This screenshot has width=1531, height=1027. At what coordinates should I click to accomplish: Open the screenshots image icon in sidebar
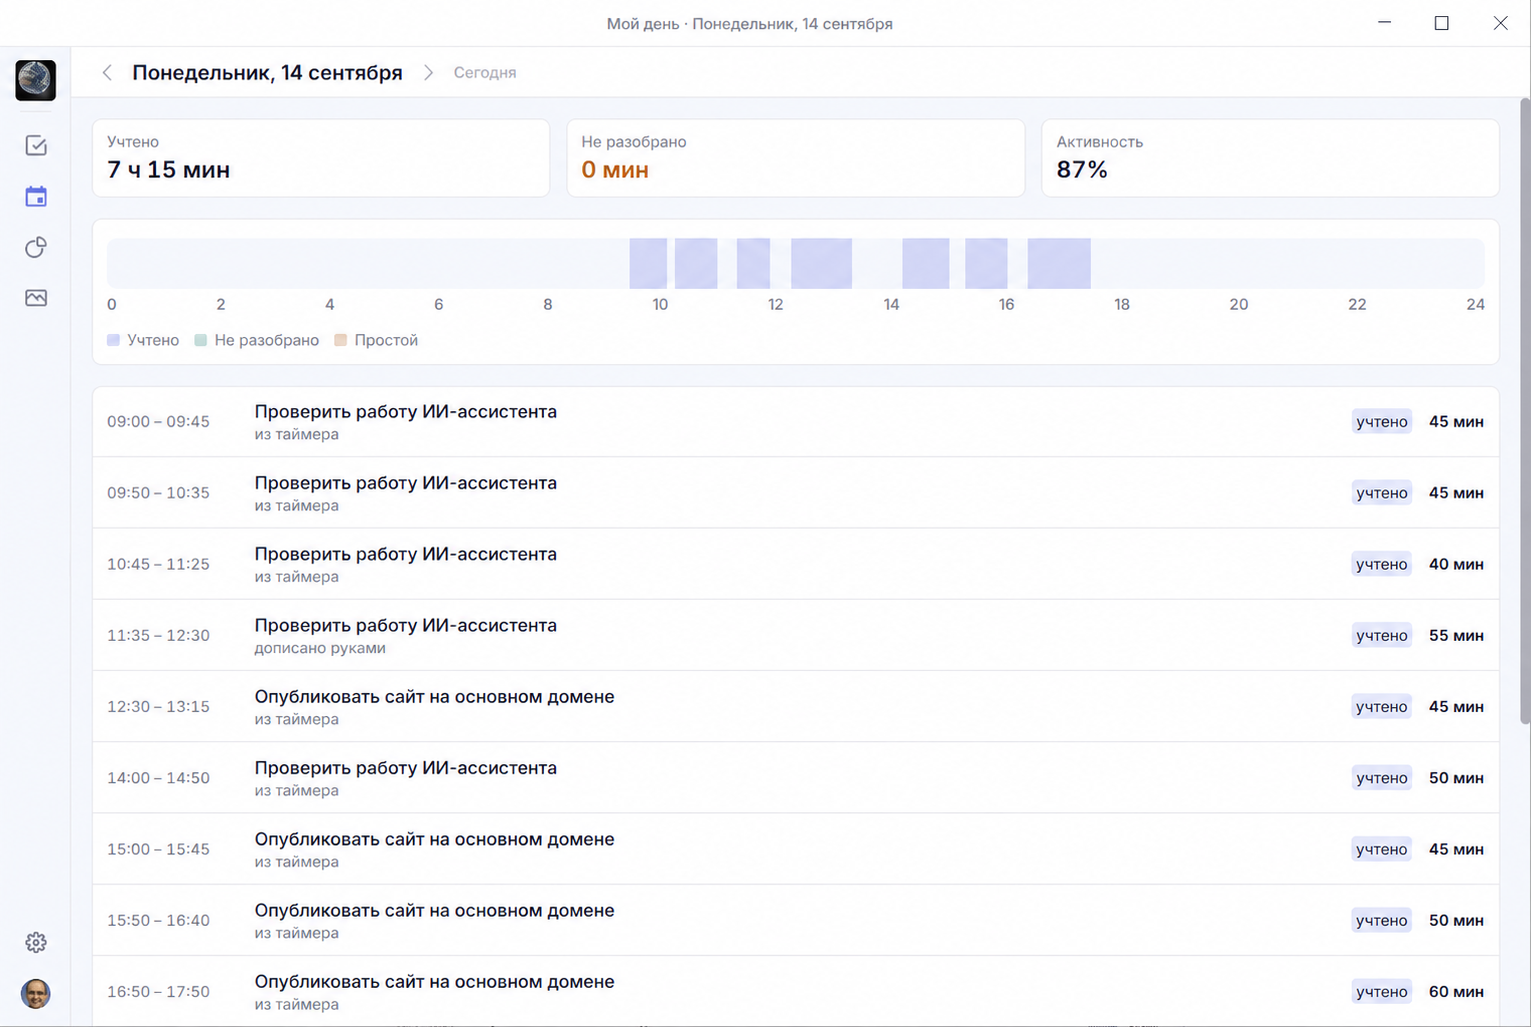[x=36, y=298]
